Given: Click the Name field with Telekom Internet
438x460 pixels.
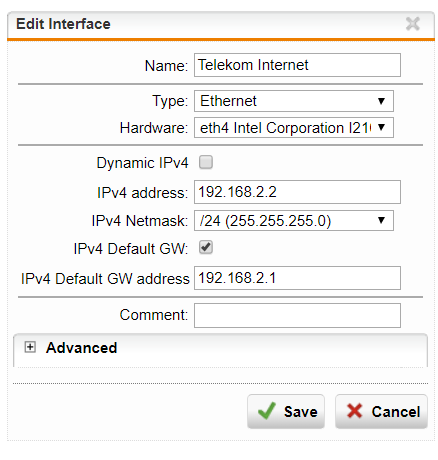Looking at the screenshot, I should tap(297, 65).
